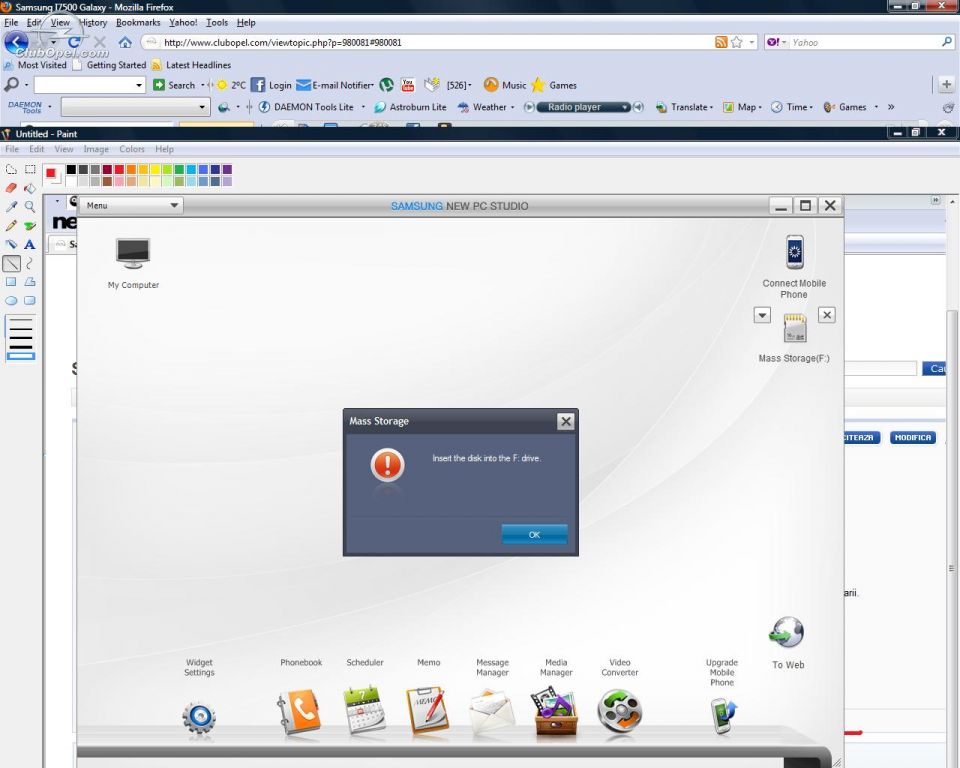Open the Firefox Tools menu
This screenshot has height=768, width=960.
click(217, 23)
